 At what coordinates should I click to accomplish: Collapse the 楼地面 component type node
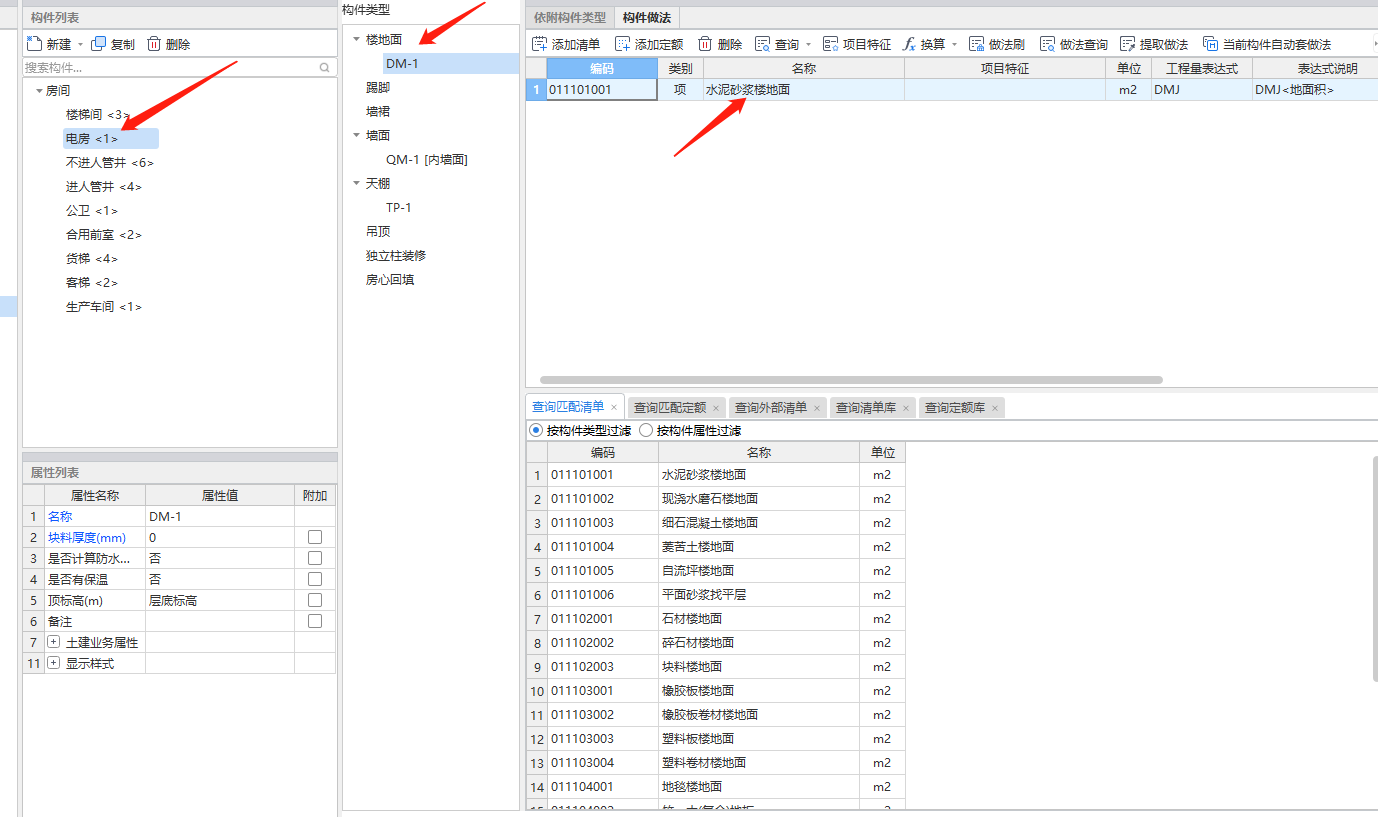pos(356,40)
